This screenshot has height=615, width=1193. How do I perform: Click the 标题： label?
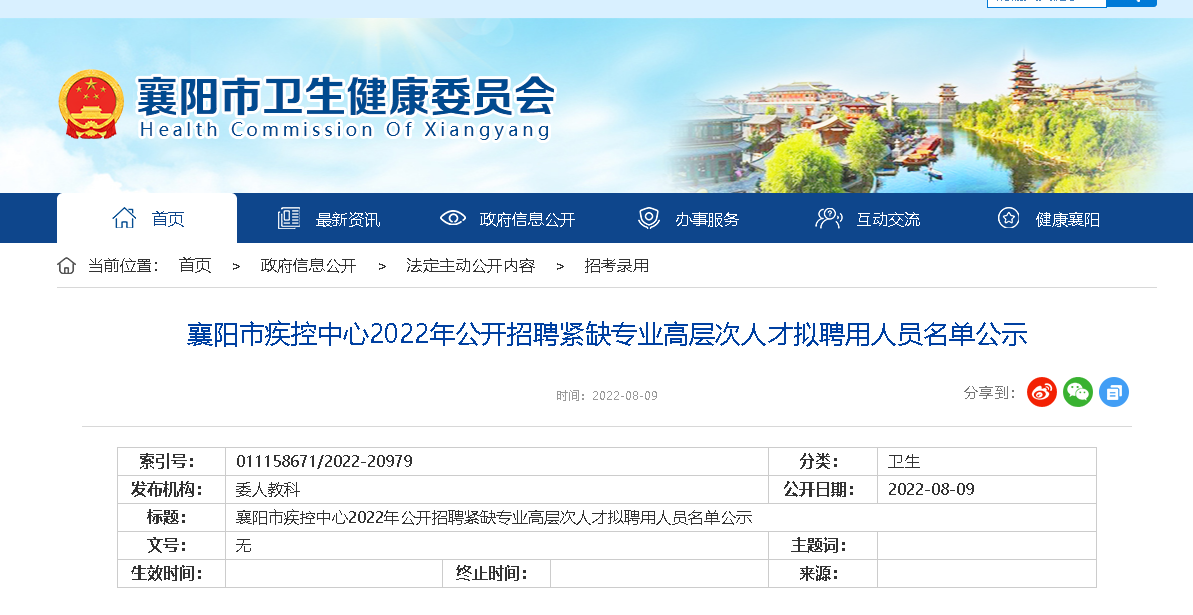167,518
